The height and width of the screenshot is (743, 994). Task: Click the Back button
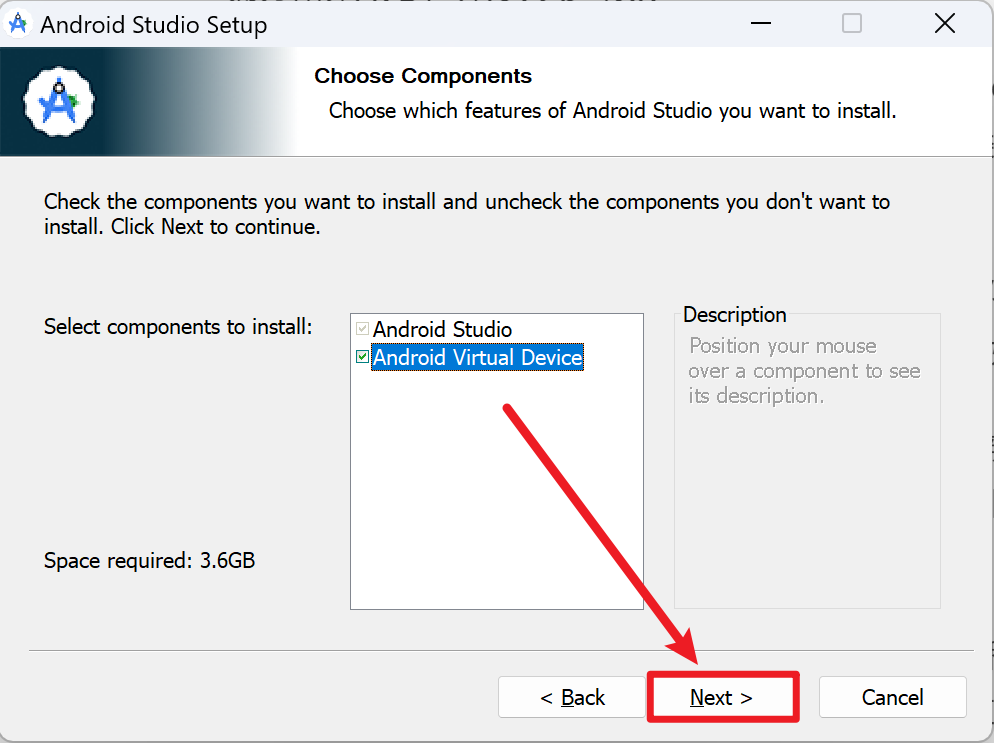pyautogui.click(x=572, y=697)
